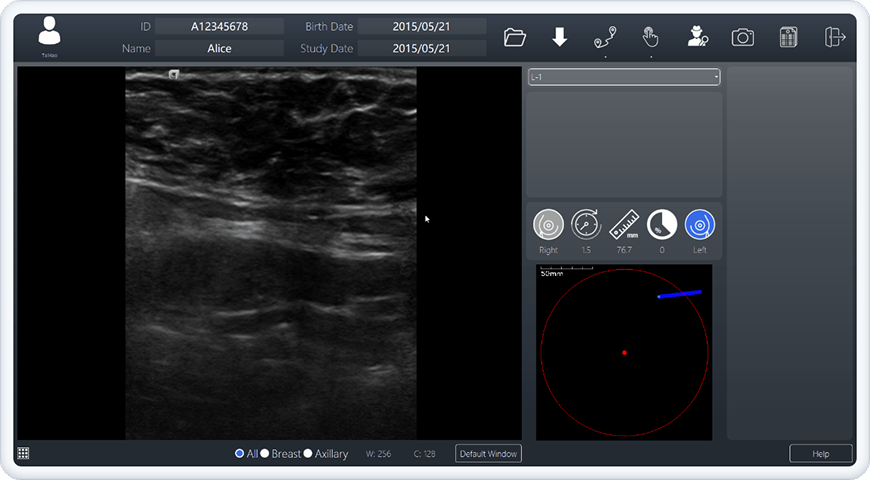Open the folder icon in the top toolbar
Image resolution: width=870 pixels, height=480 pixels.
click(514, 38)
